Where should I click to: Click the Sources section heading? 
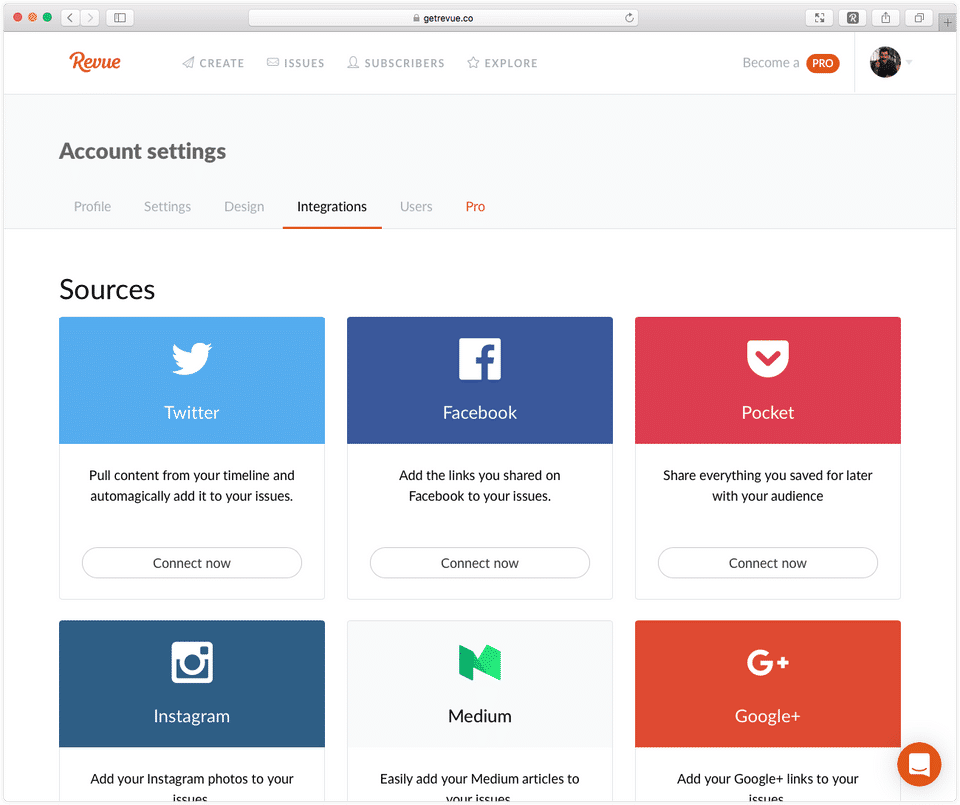(107, 290)
